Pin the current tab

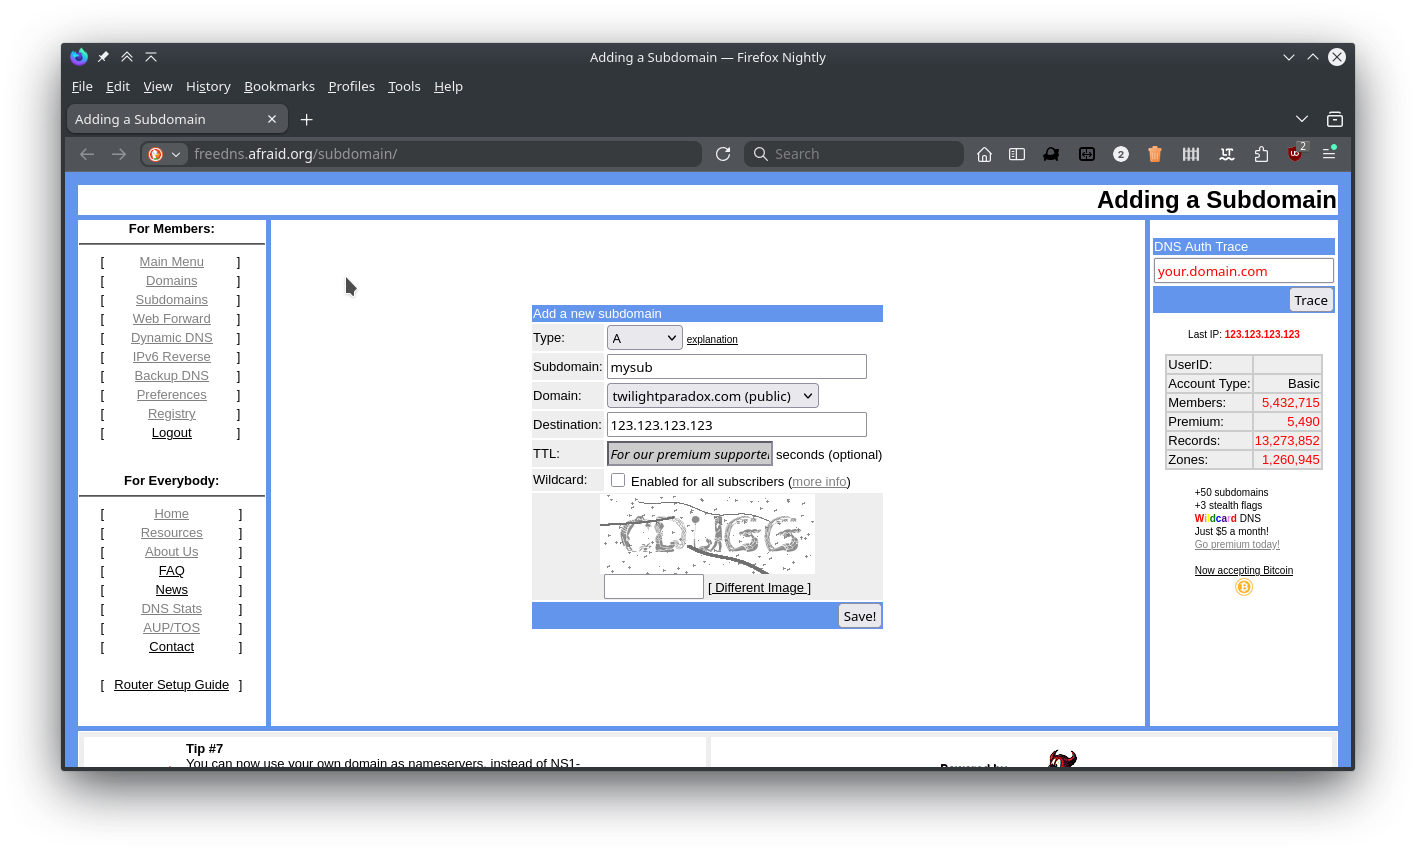tap(103, 57)
